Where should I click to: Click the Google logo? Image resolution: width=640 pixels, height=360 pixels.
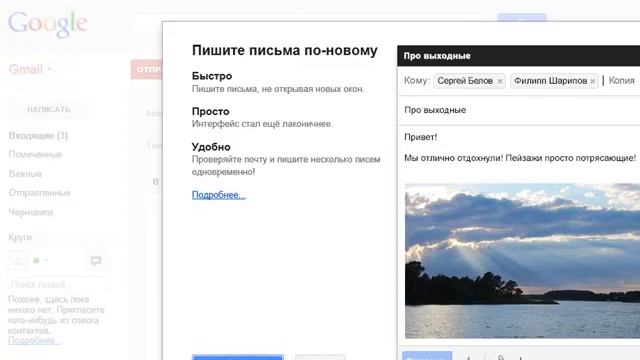[x=48, y=24]
